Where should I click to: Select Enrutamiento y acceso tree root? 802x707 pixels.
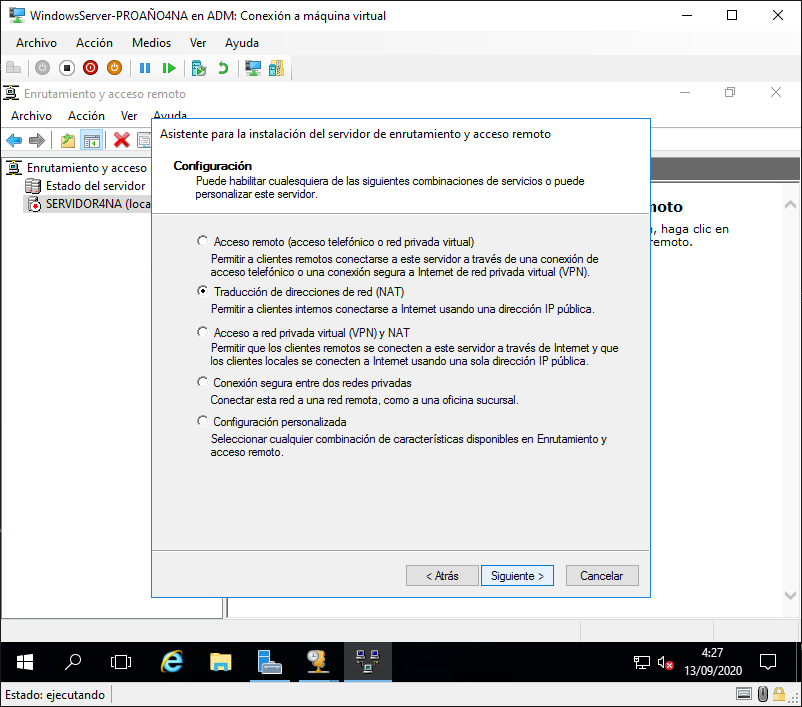[x=86, y=168]
